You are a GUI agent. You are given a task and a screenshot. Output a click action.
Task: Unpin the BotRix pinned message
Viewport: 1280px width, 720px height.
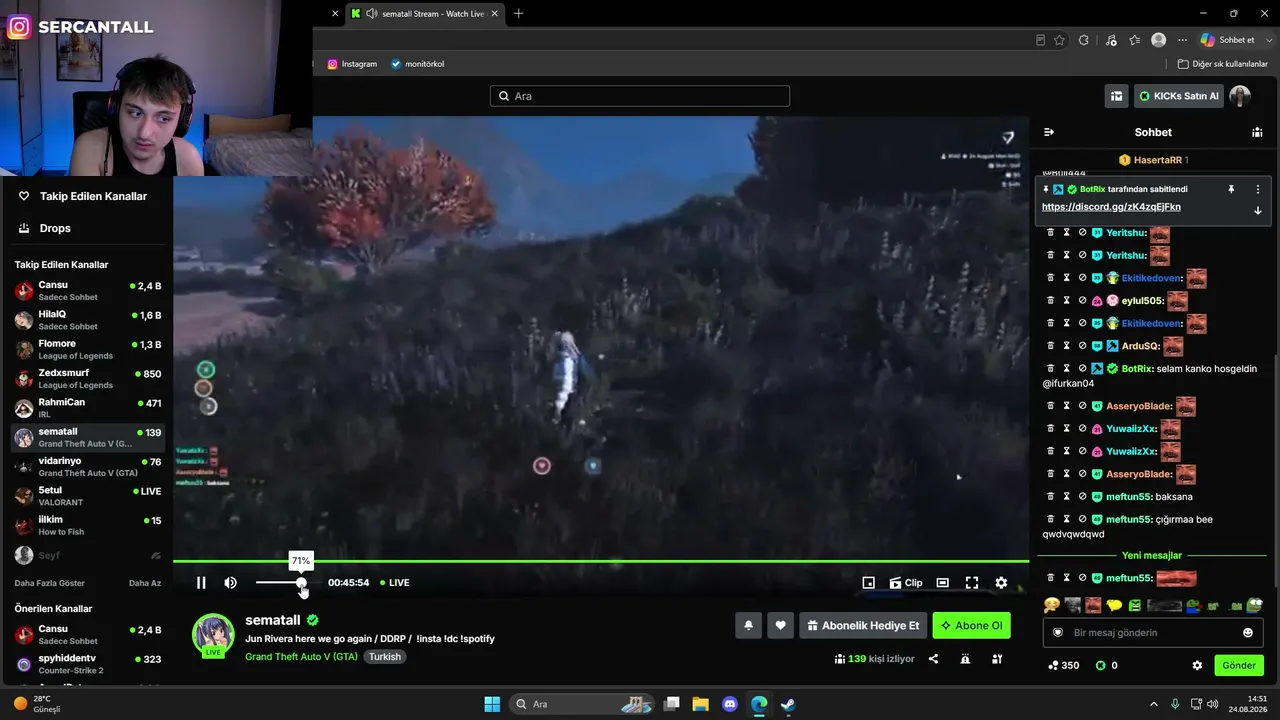(x=1231, y=189)
